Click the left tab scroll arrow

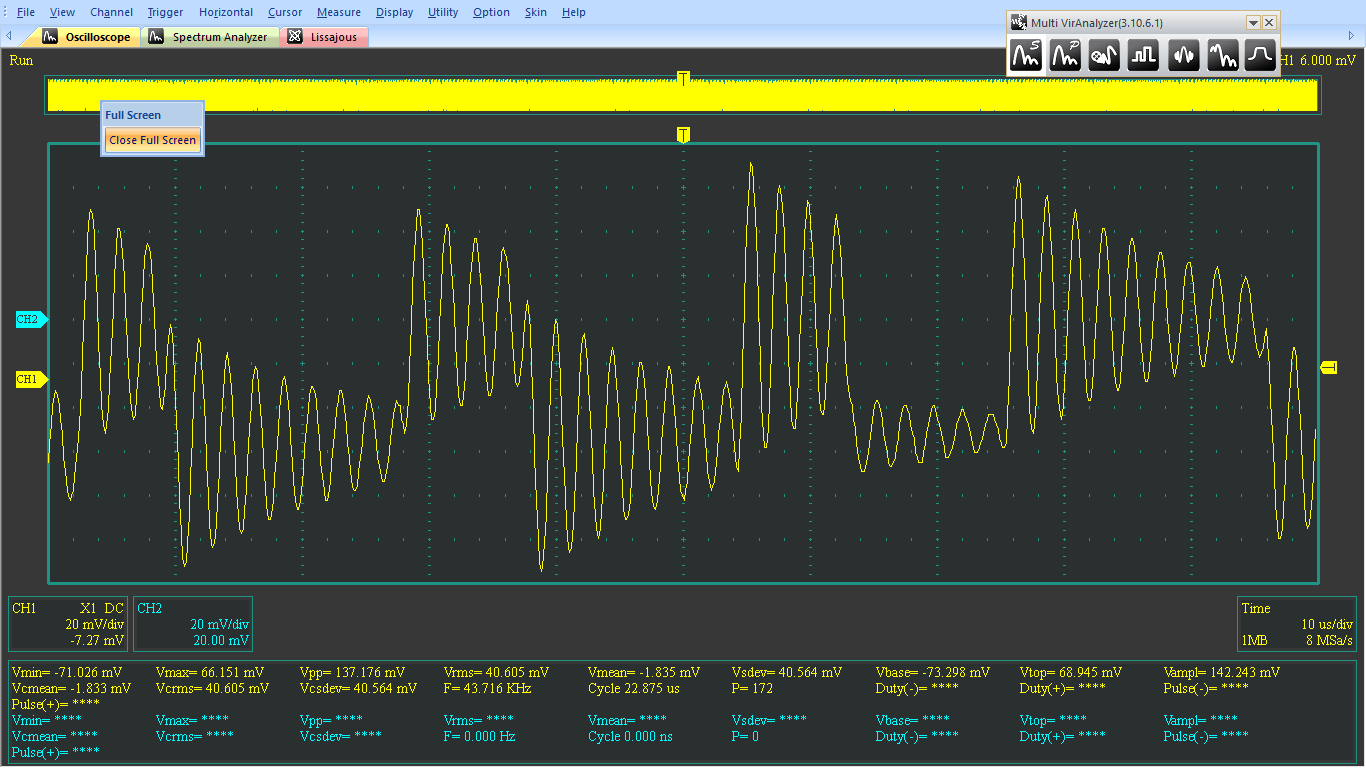pos(9,36)
